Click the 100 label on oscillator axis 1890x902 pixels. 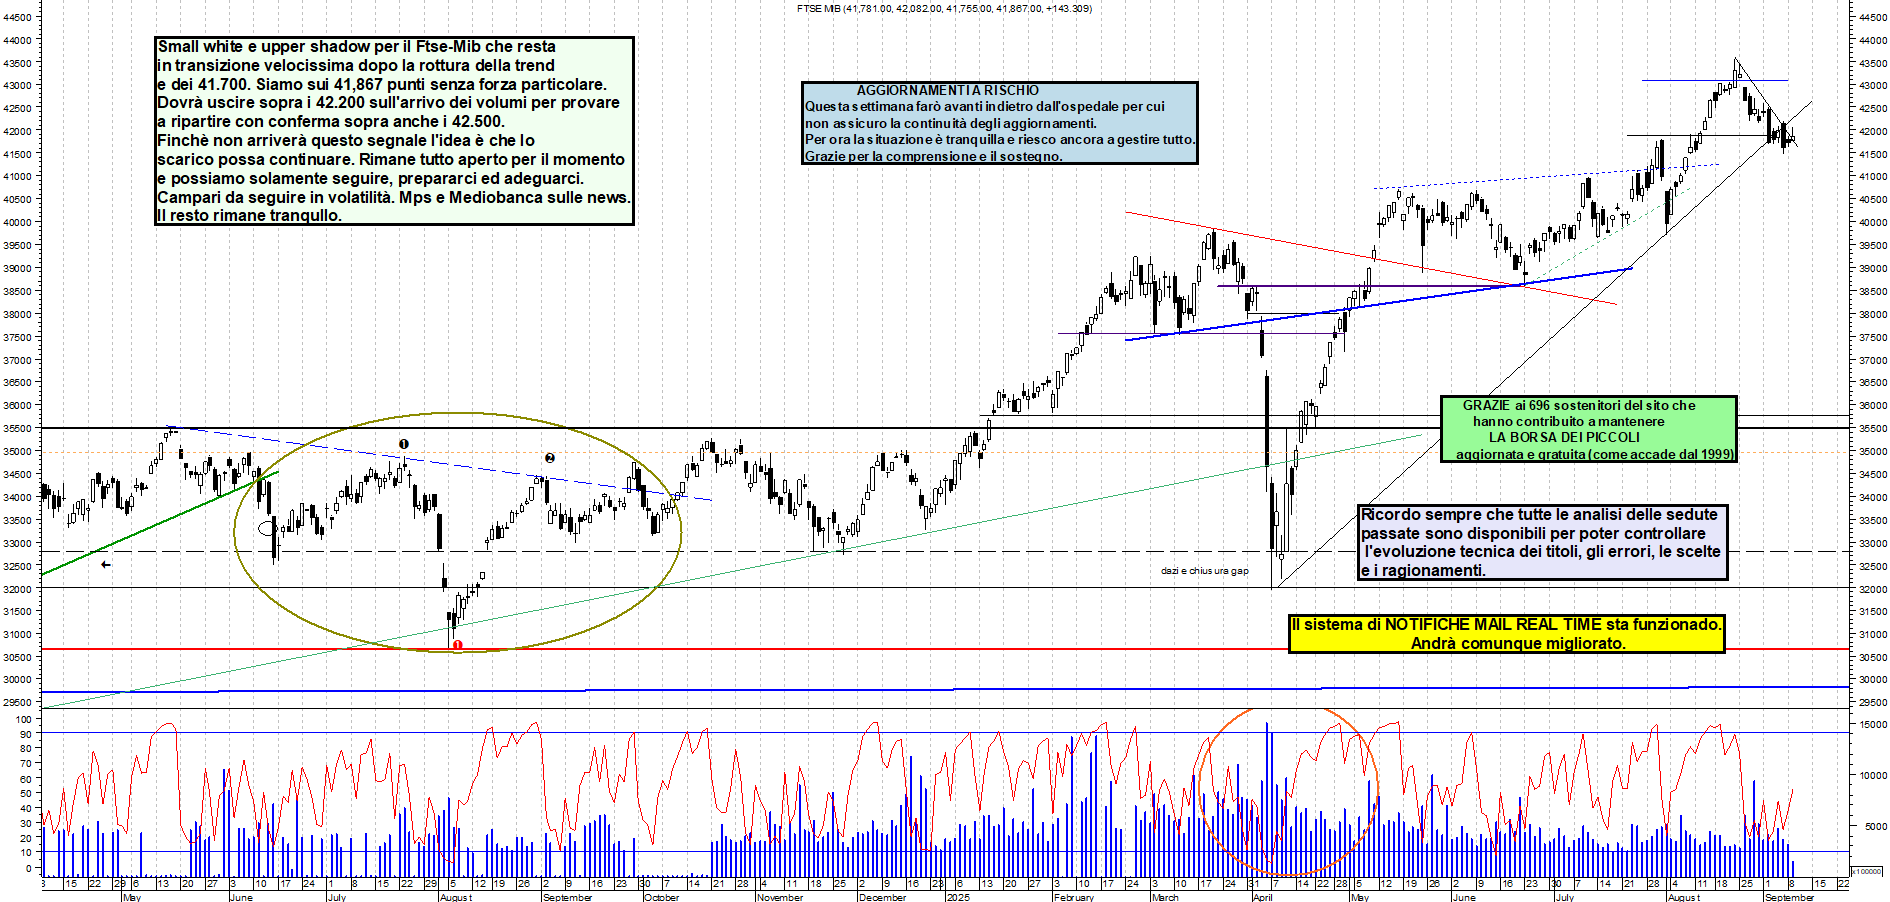[24, 719]
